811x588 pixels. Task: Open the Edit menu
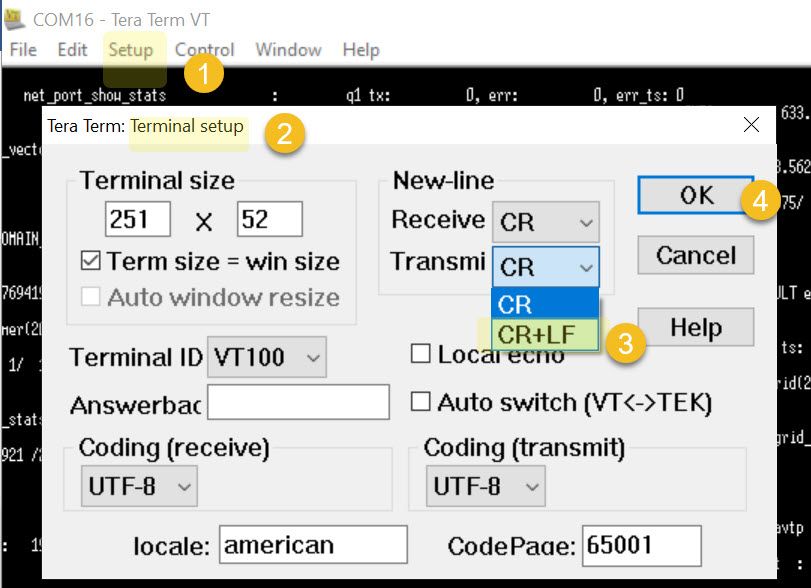(72, 50)
